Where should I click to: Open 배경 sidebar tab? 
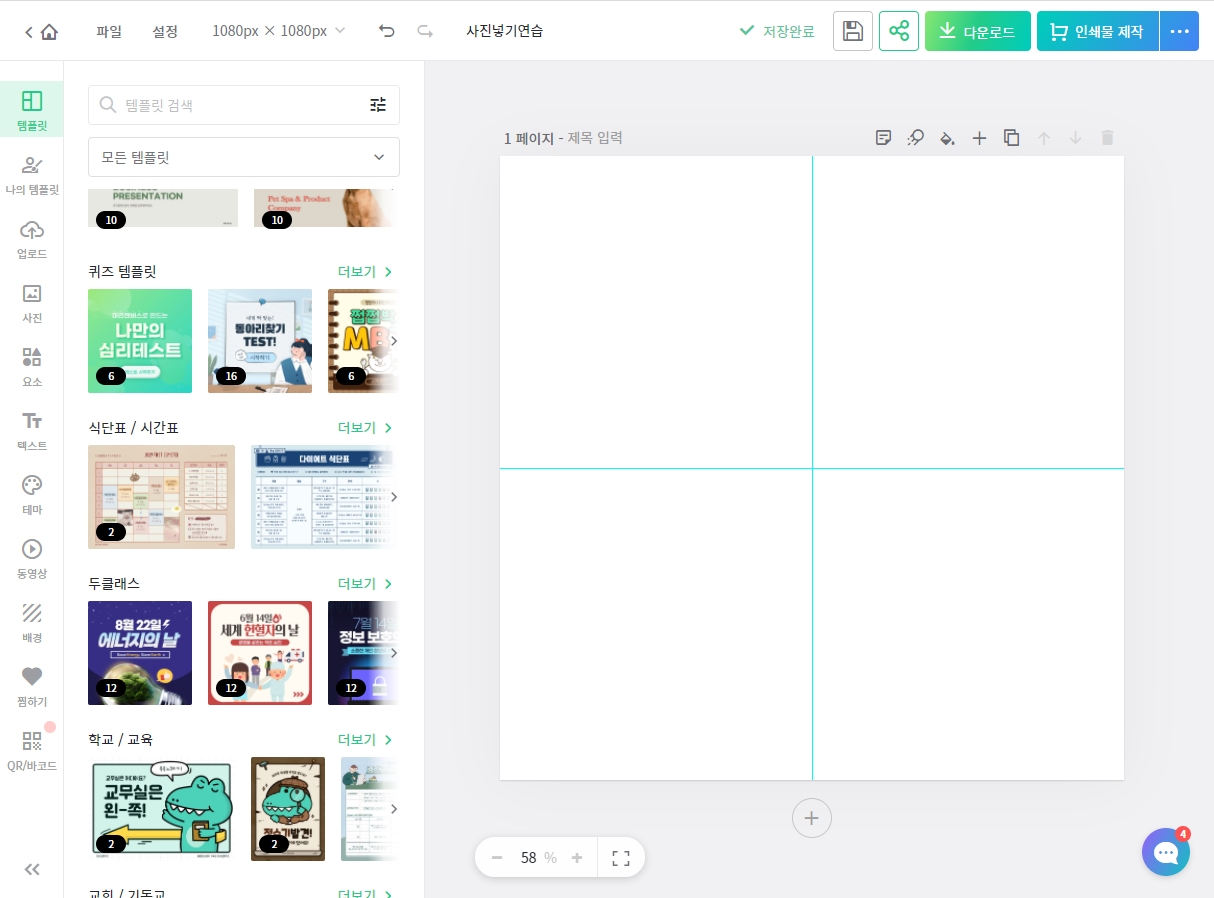tap(32, 621)
